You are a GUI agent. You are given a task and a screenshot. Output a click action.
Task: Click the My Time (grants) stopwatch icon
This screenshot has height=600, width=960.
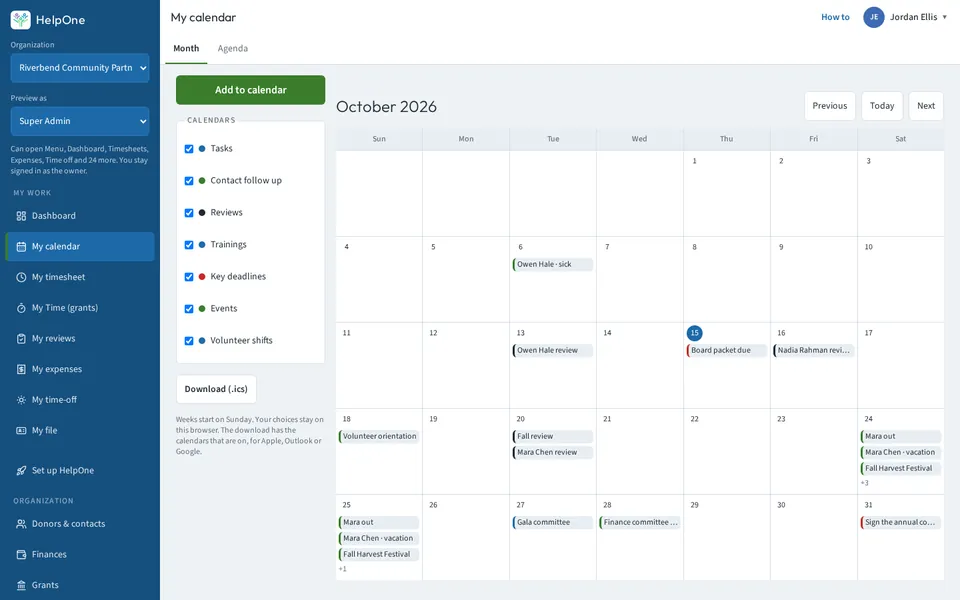click(x=21, y=307)
